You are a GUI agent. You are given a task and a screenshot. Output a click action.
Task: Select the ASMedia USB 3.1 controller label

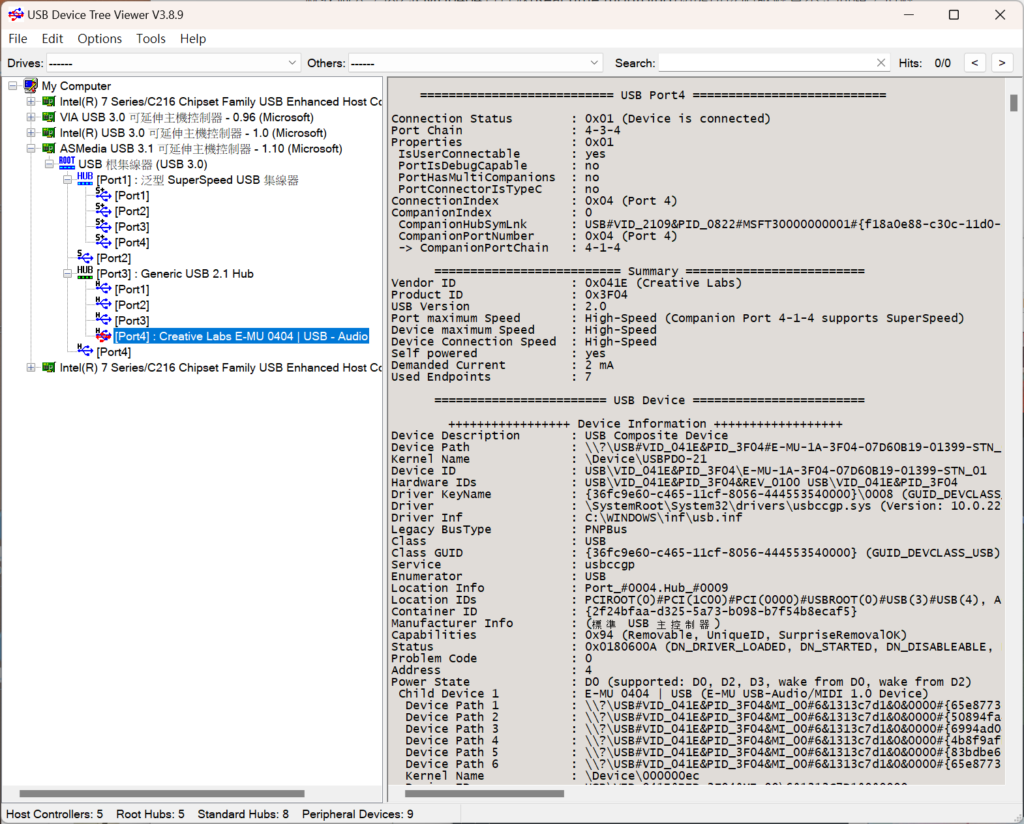click(x=201, y=148)
